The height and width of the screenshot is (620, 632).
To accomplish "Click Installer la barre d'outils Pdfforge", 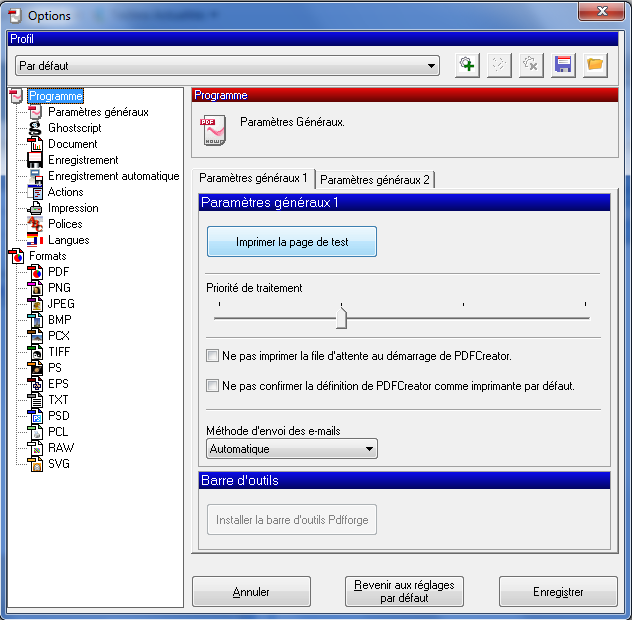I will pos(292,520).
